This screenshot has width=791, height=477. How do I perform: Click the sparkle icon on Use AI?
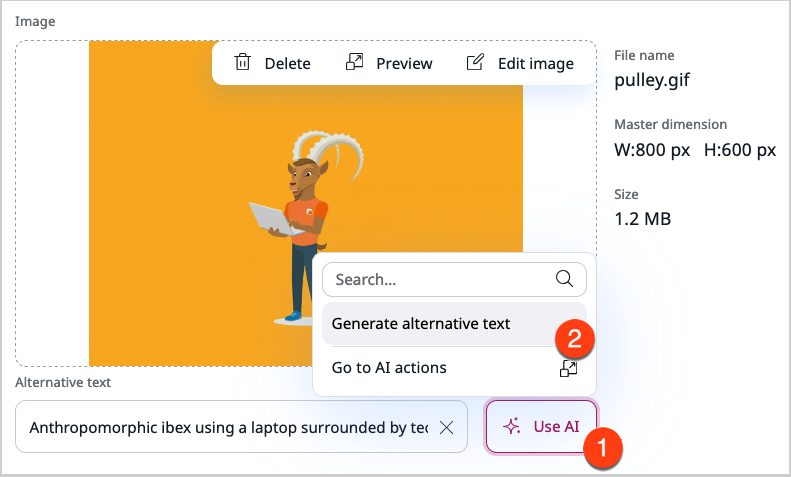pos(511,427)
